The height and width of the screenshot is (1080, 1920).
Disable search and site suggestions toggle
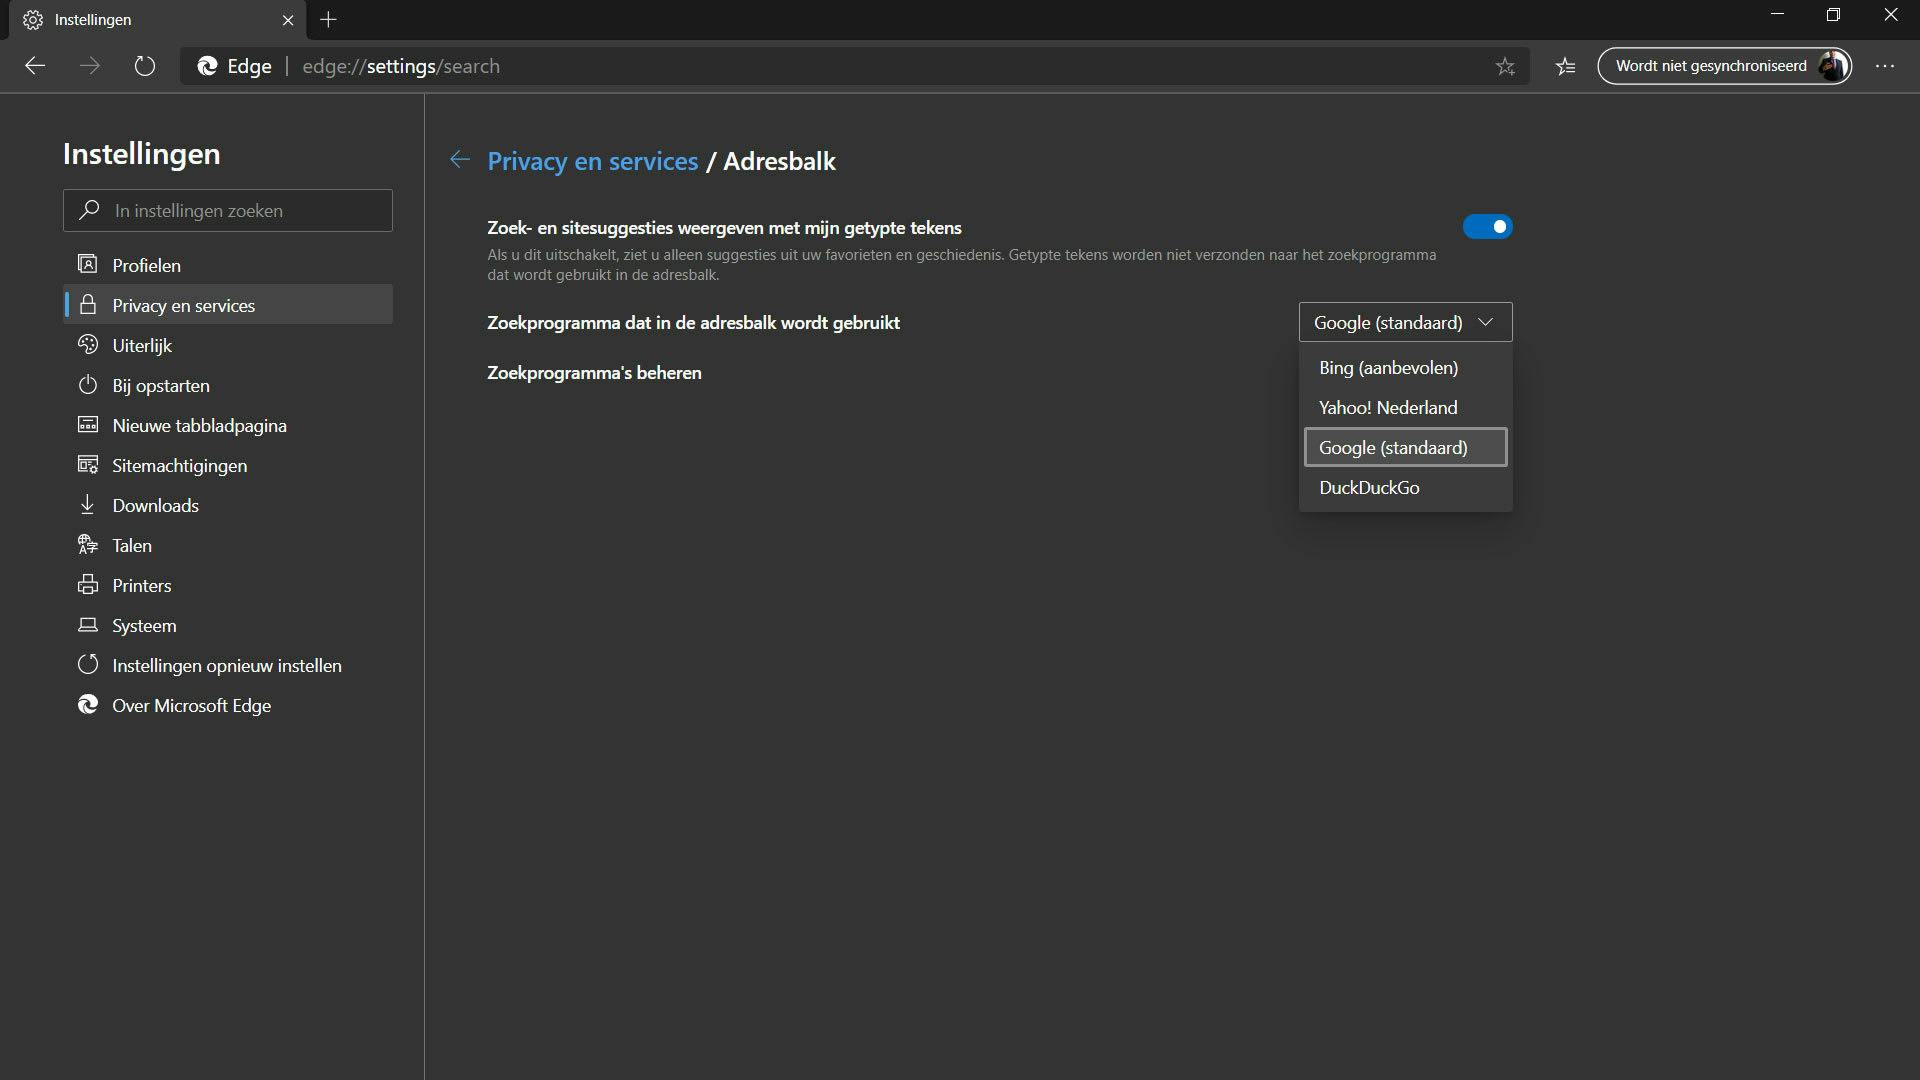point(1487,227)
